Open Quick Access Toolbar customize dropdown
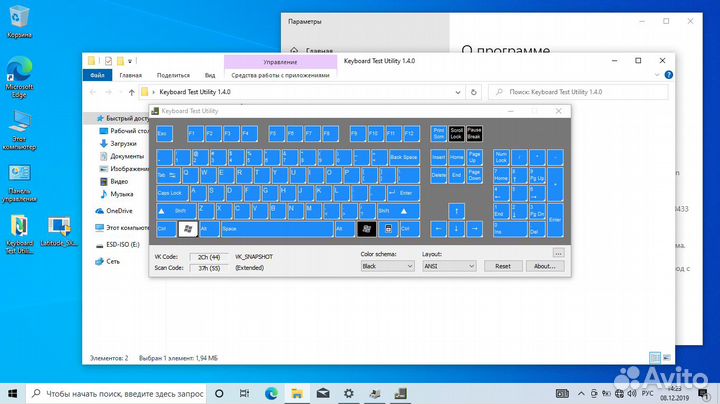 point(130,61)
